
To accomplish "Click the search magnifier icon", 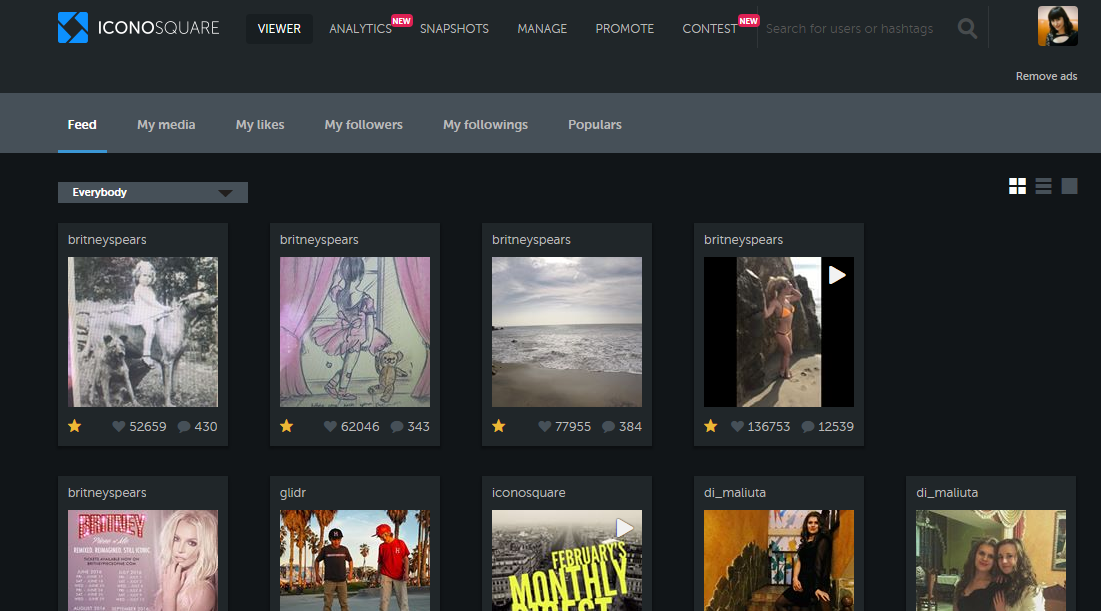I will coord(967,29).
